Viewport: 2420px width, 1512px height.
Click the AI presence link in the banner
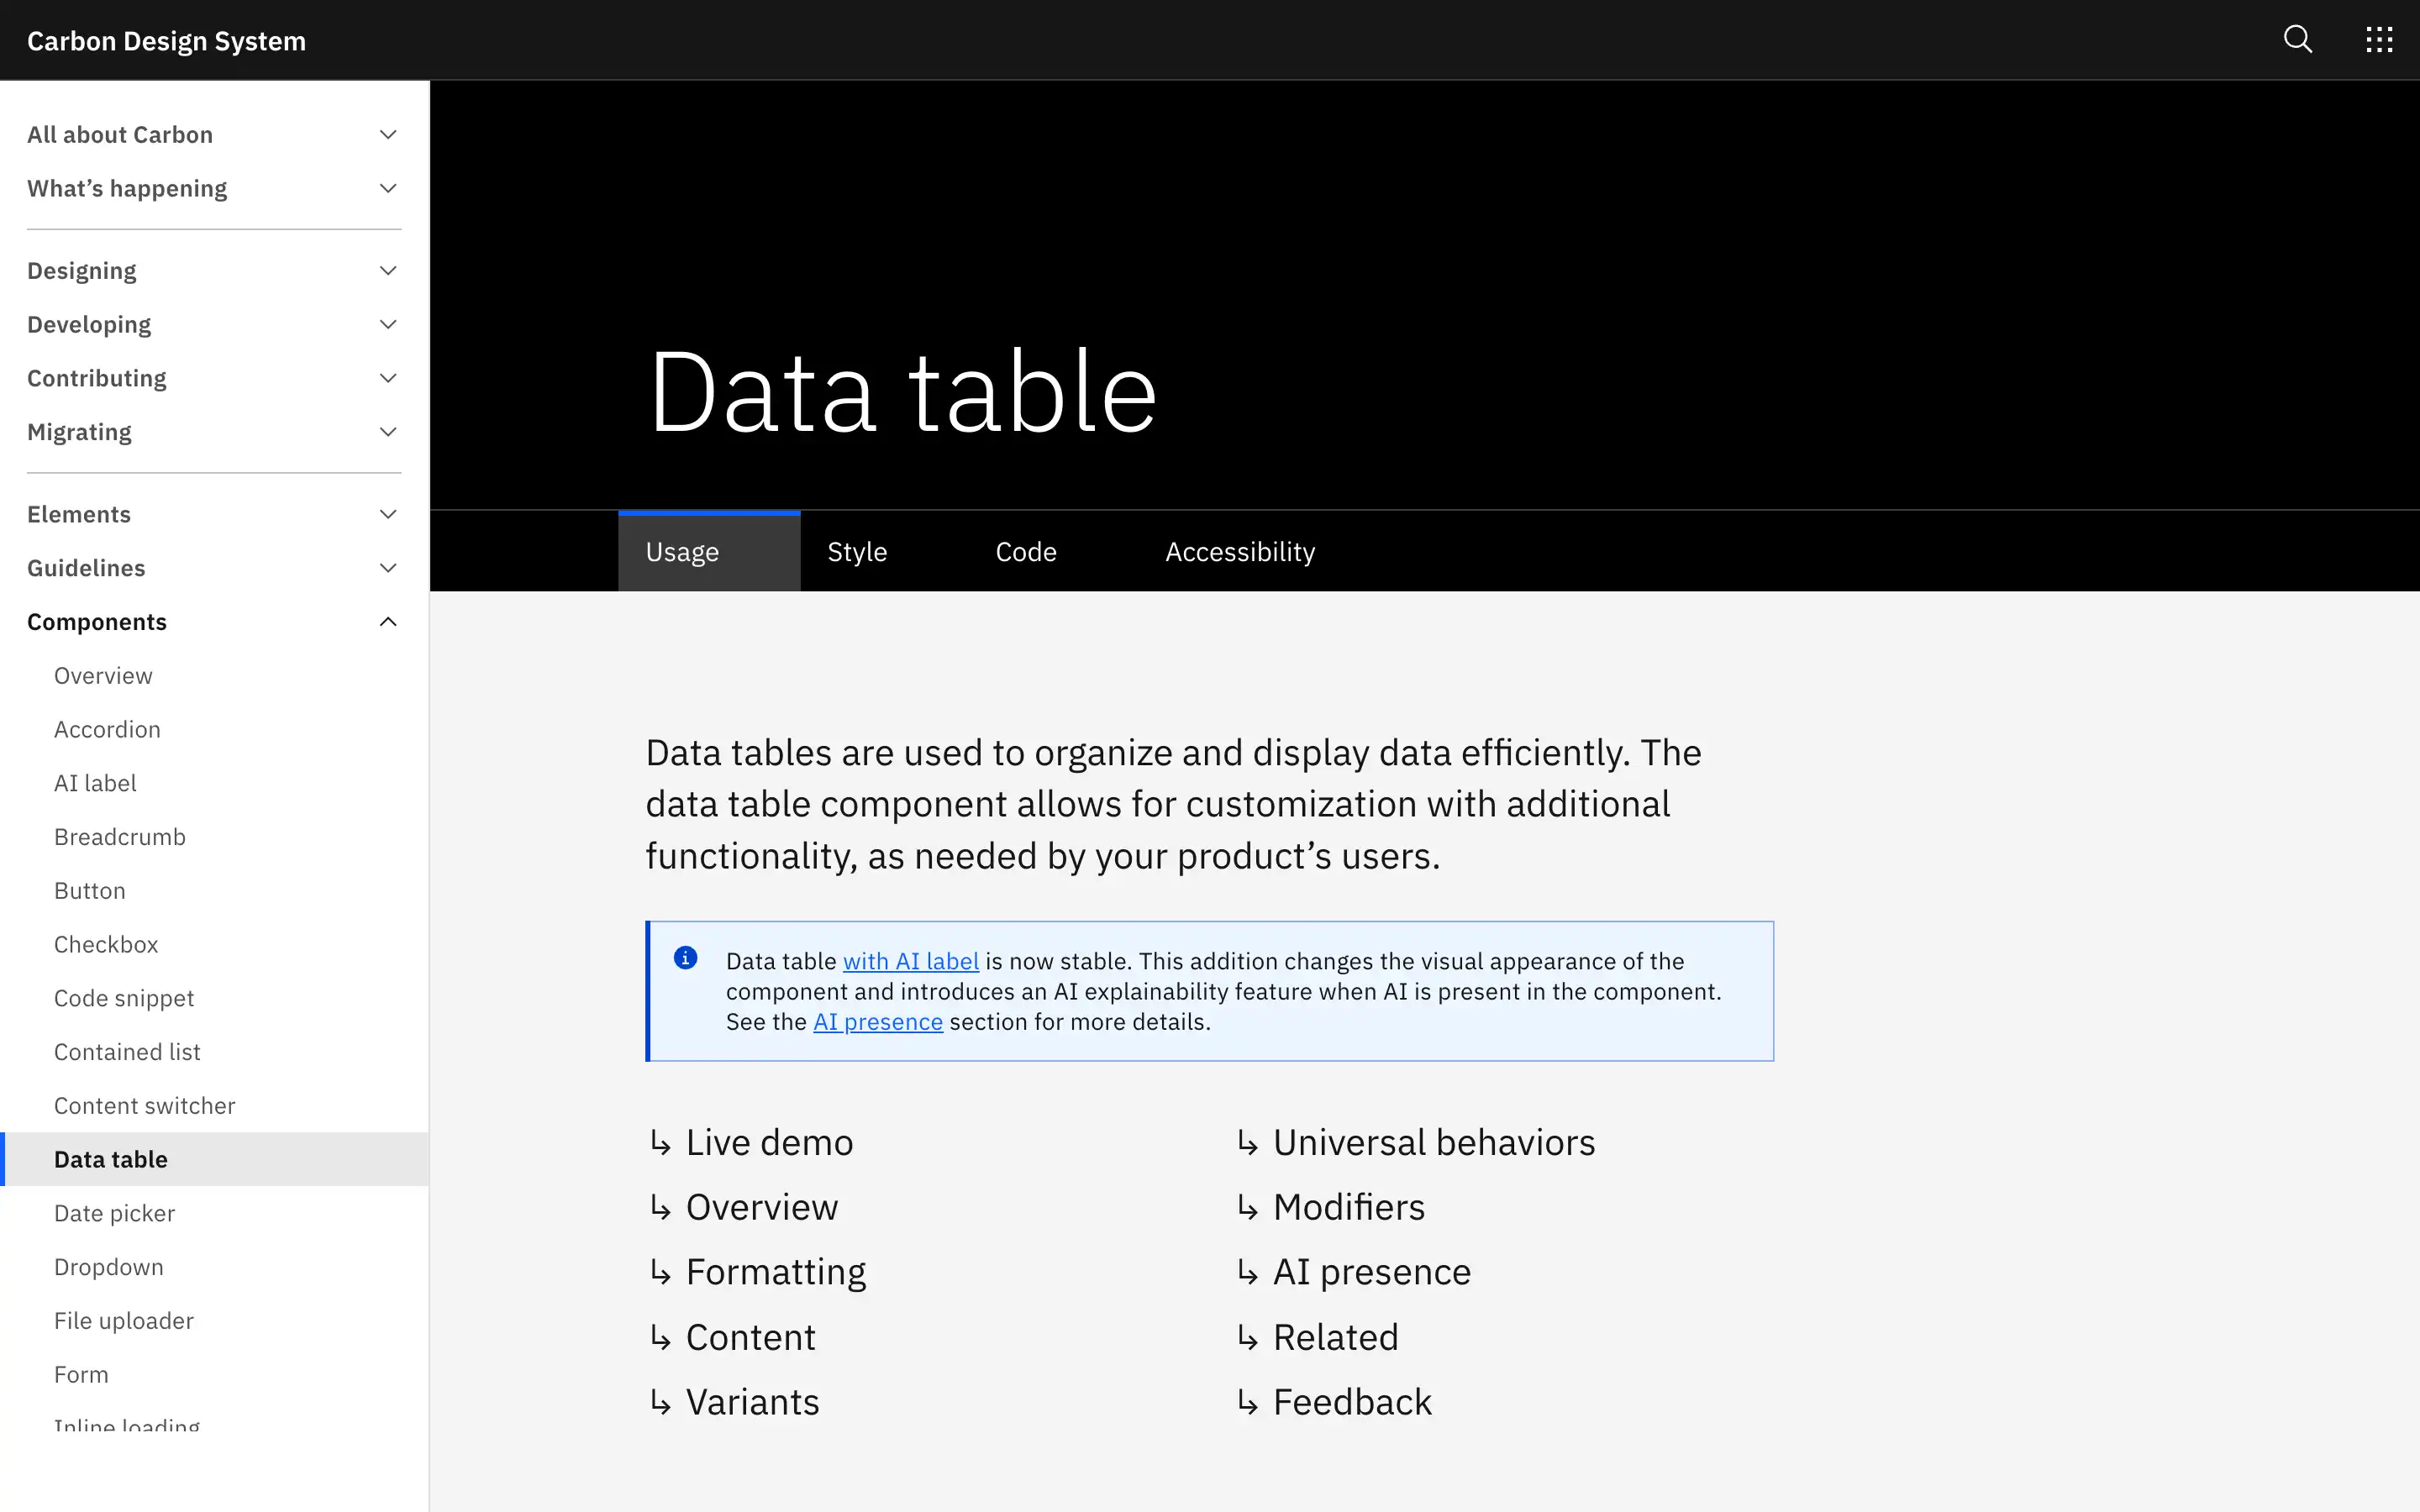(877, 1021)
